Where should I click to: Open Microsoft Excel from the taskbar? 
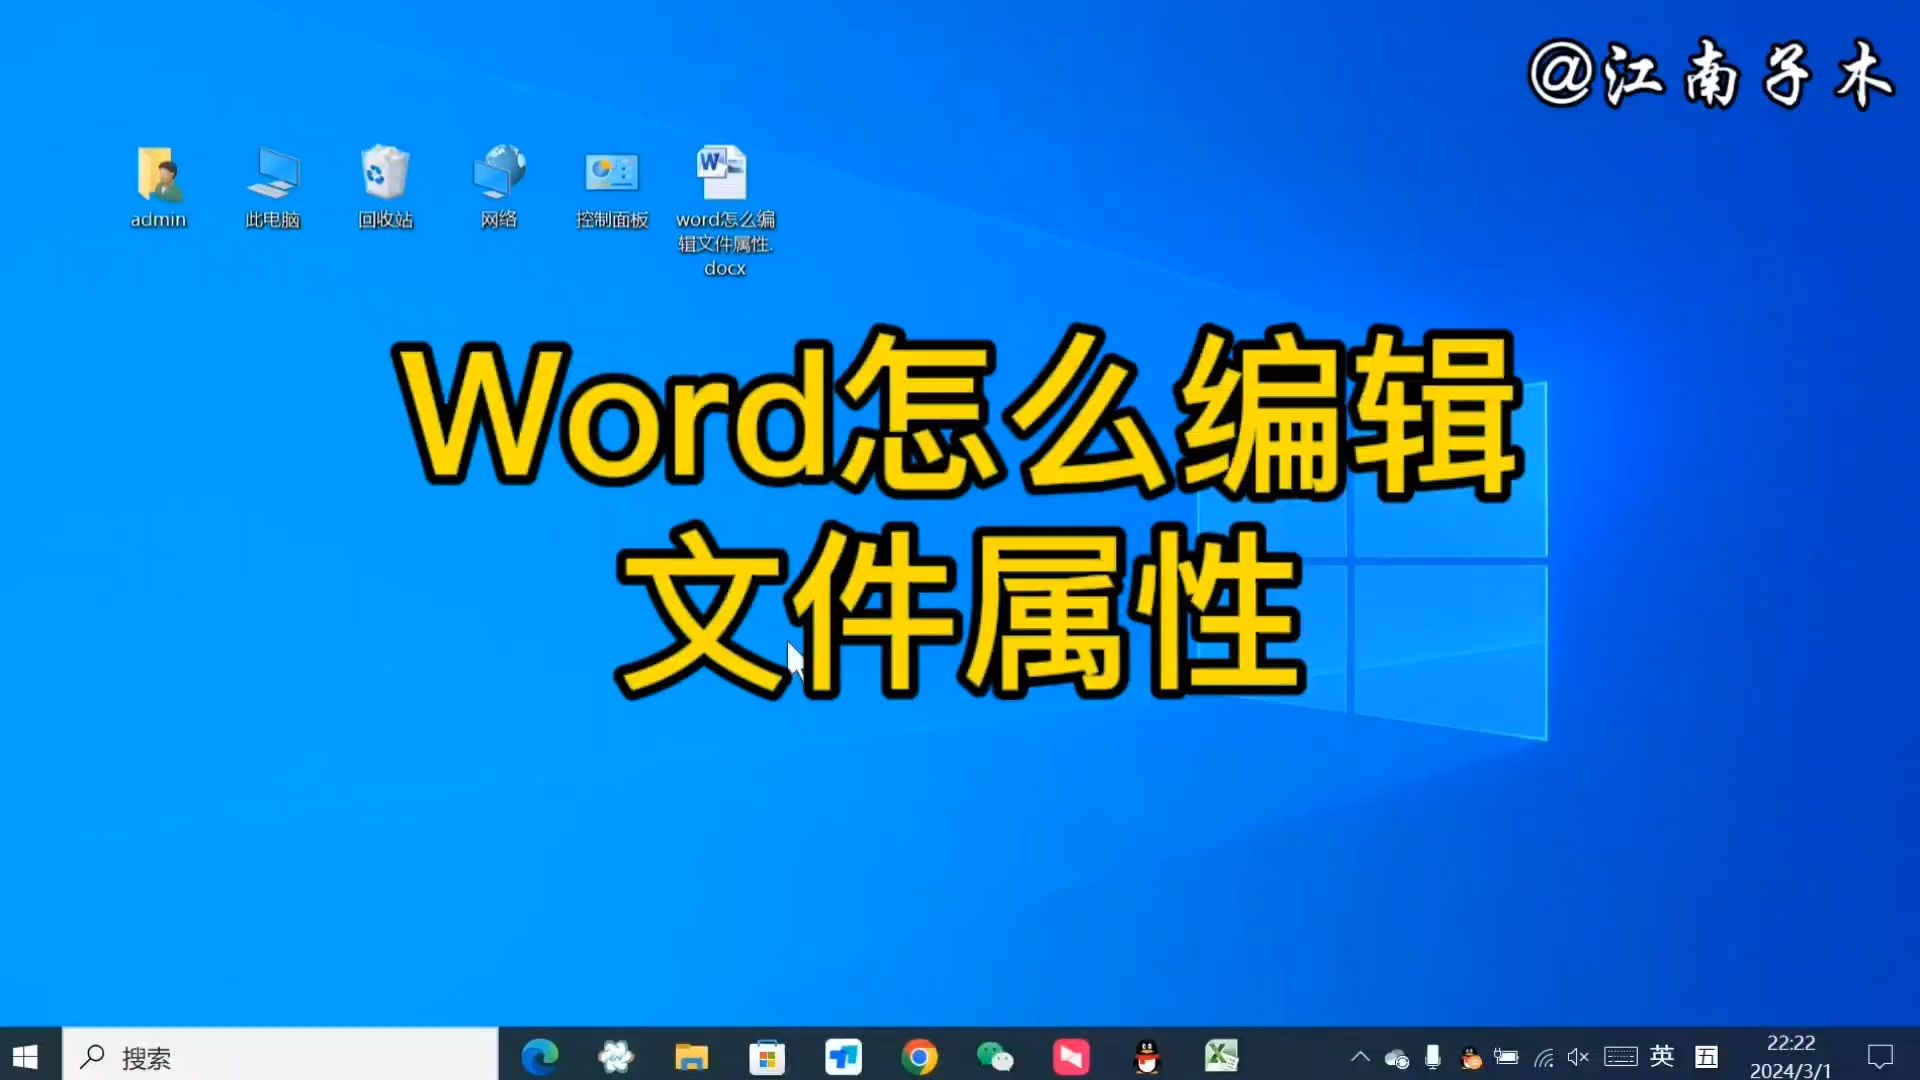[x=1222, y=1057]
